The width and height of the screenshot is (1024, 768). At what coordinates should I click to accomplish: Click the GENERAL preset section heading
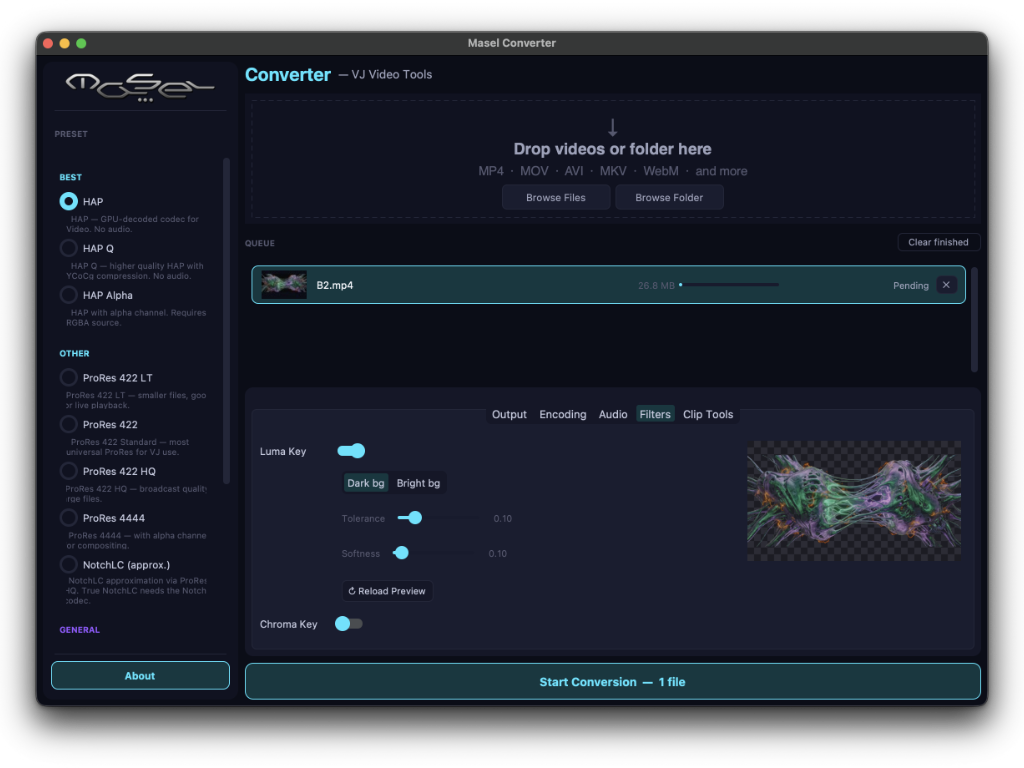pyautogui.click(x=80, y=630)
